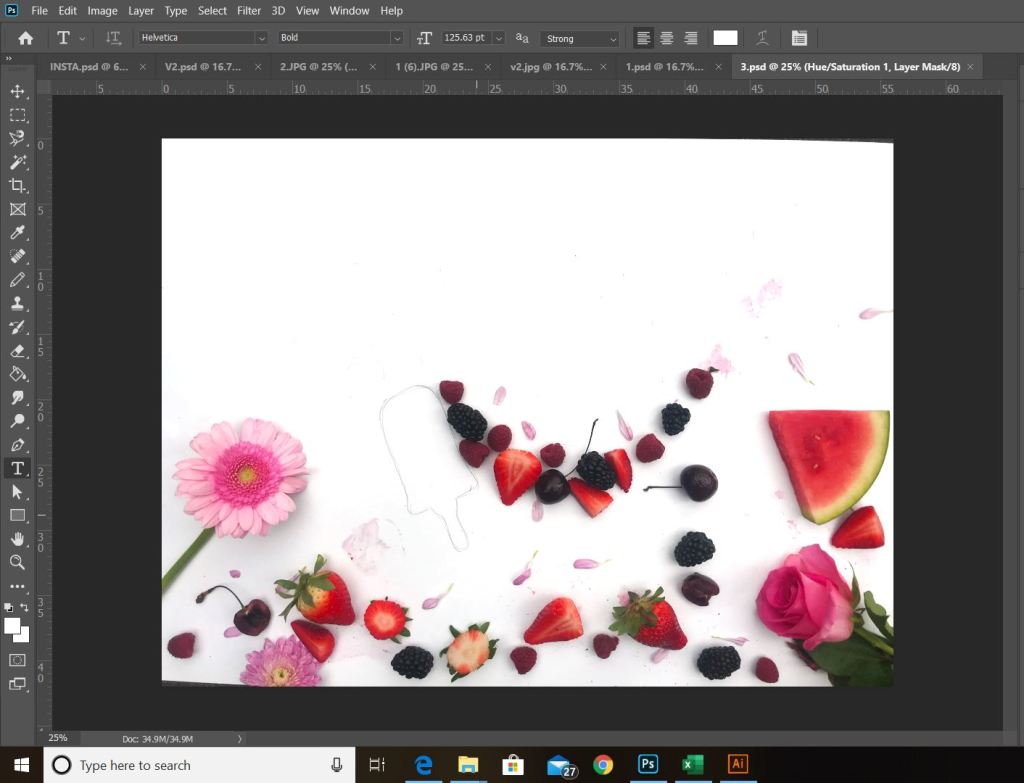The width and height of the screenshot is (1024, 783).
Task: Select the Crop tool
Action: [17, 186]
